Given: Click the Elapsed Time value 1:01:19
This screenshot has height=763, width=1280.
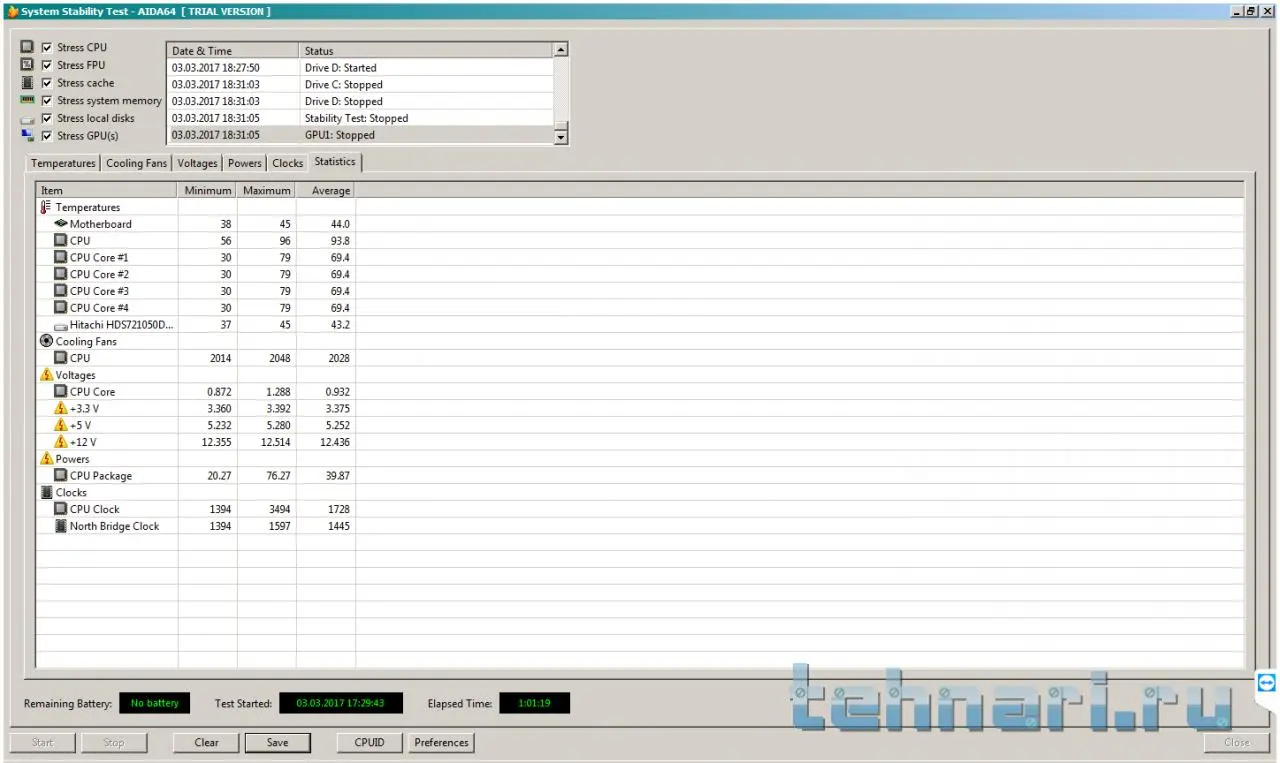Looking at the screenshot, I should click(x=535, y=703).
